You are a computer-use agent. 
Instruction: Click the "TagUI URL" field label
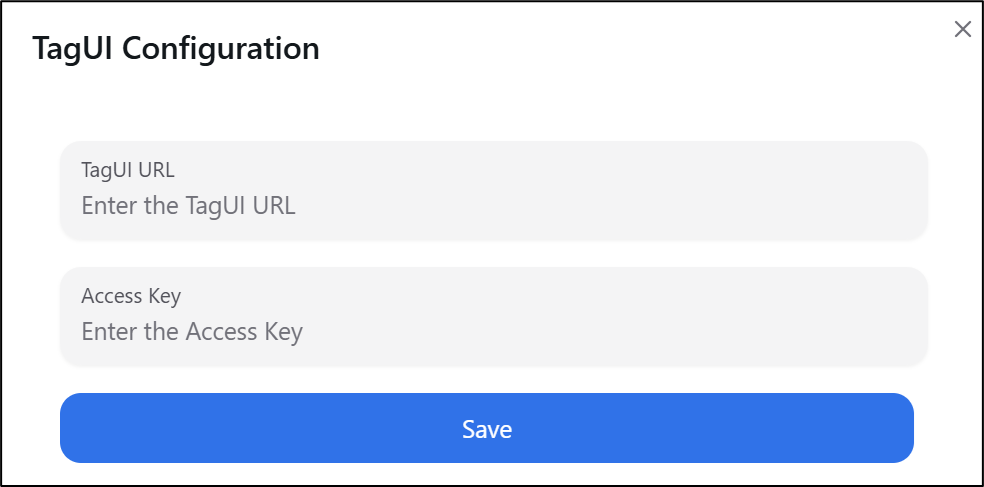(128, 170)
